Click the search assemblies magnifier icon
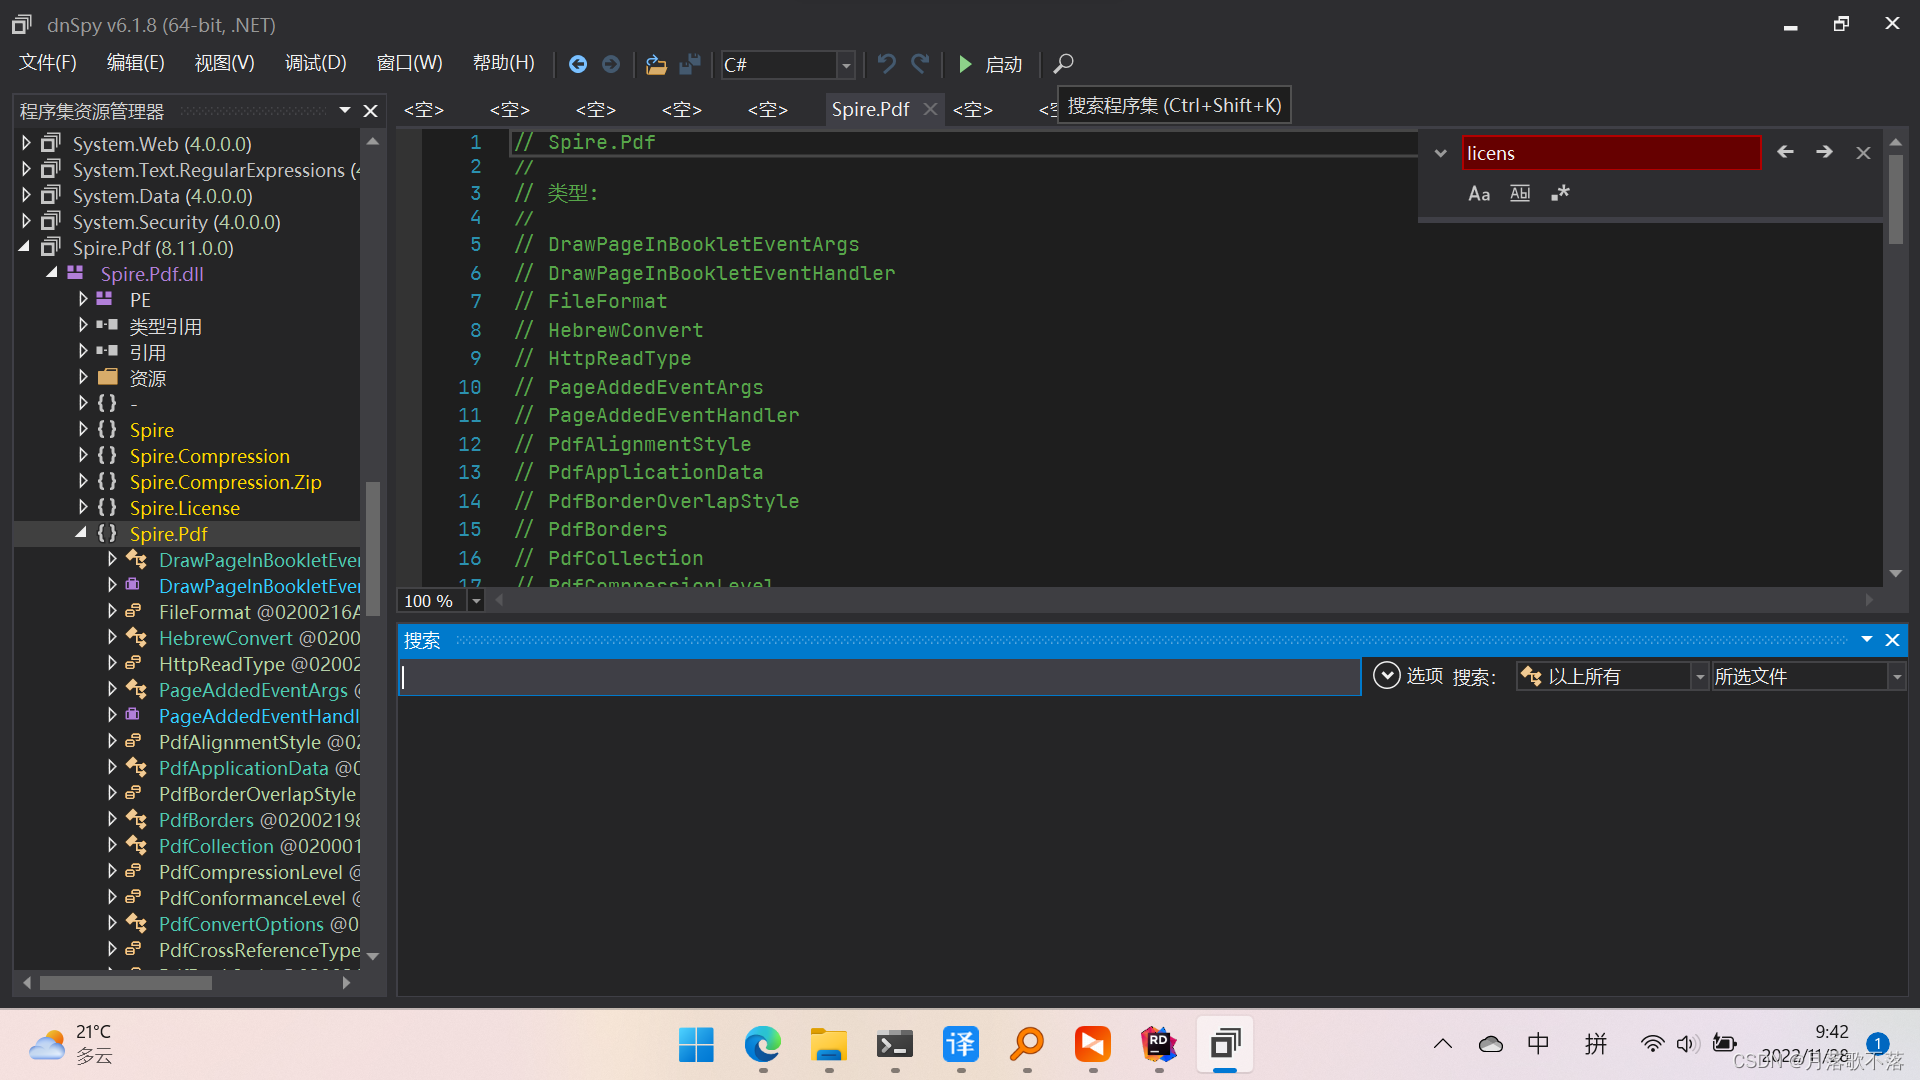The width and height of the screenshot is (1920, 1080). [x=1064, y=65]
